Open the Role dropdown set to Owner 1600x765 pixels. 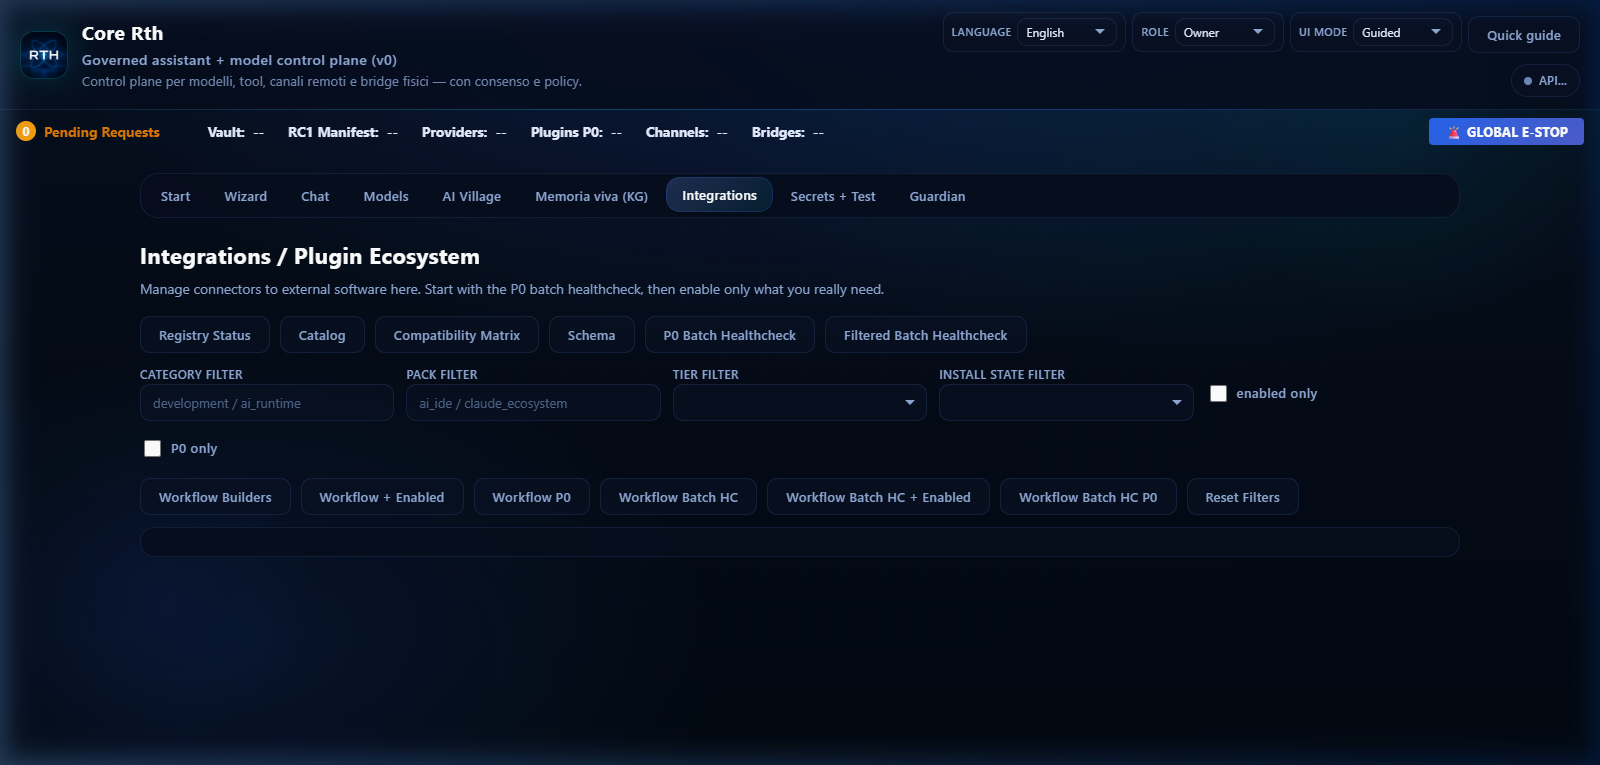[x=1225, y=32]
